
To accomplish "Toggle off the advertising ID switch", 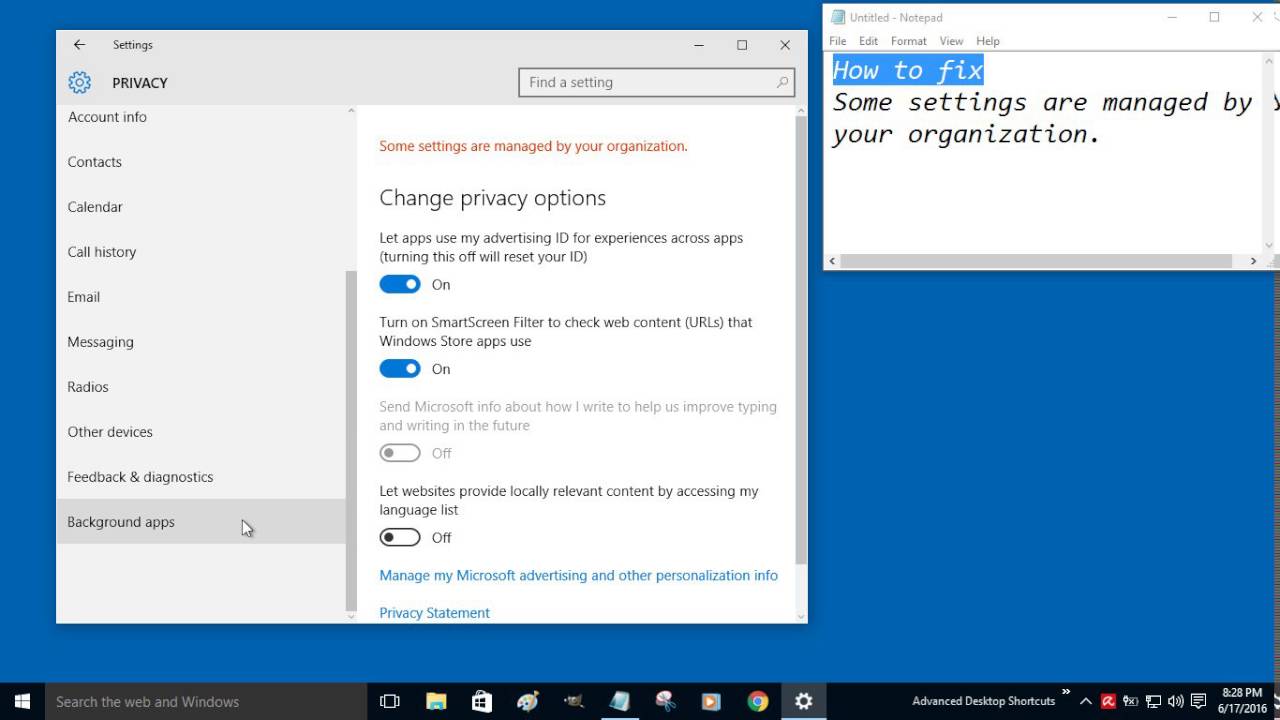I will pyautogui.click(x=400, y=285).
